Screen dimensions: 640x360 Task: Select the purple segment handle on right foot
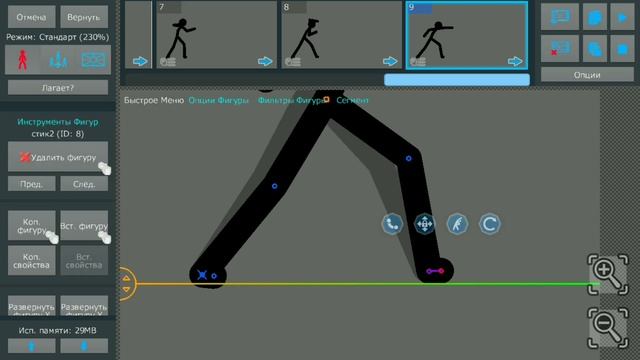coord(435,271)
